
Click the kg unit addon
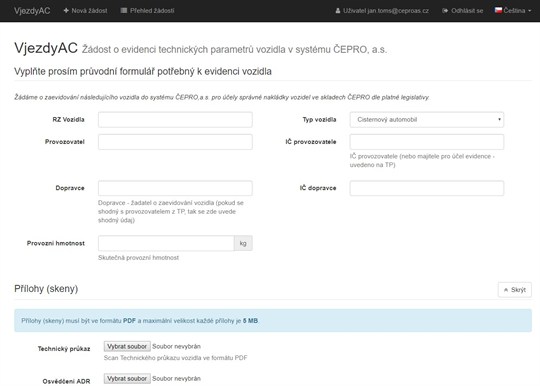[x=243, y=243]
